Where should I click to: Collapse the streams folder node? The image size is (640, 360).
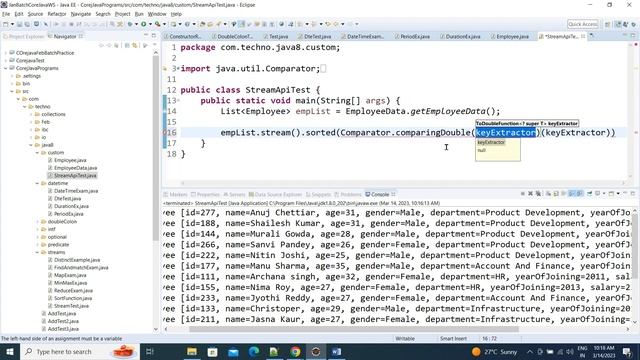pos(37,252)
